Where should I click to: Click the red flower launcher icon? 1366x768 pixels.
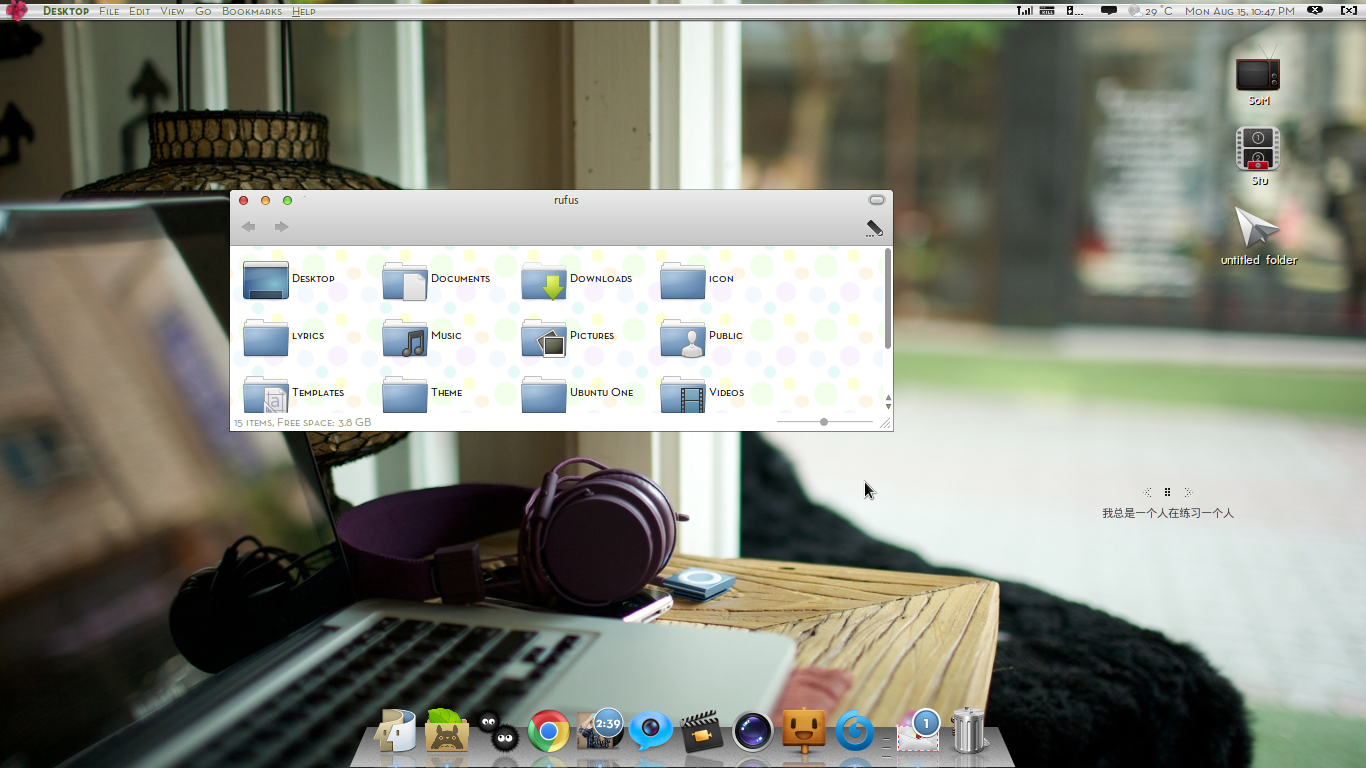pyautogui.click(x=17, y=11)
